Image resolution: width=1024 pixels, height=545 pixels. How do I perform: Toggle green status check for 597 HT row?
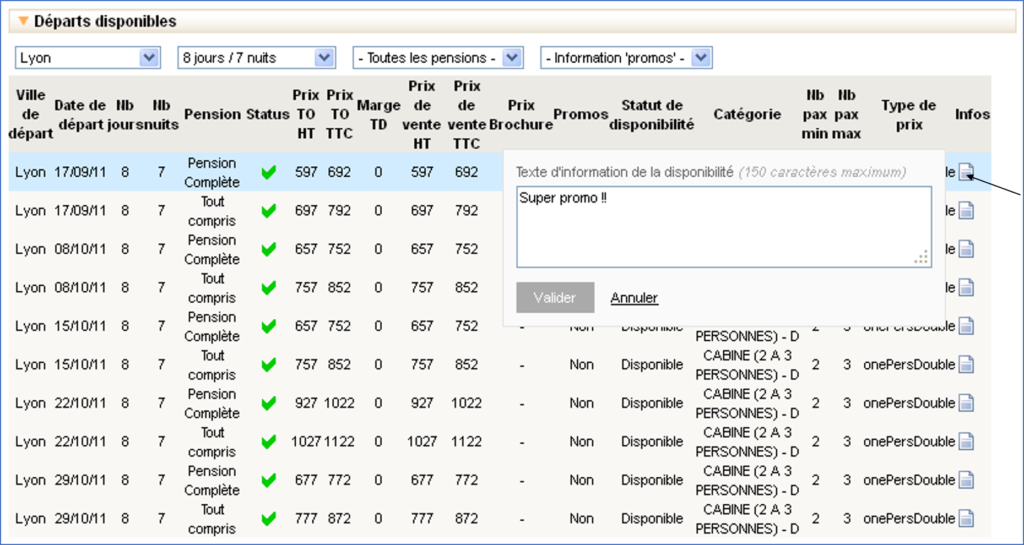click(x=268, y=173)
